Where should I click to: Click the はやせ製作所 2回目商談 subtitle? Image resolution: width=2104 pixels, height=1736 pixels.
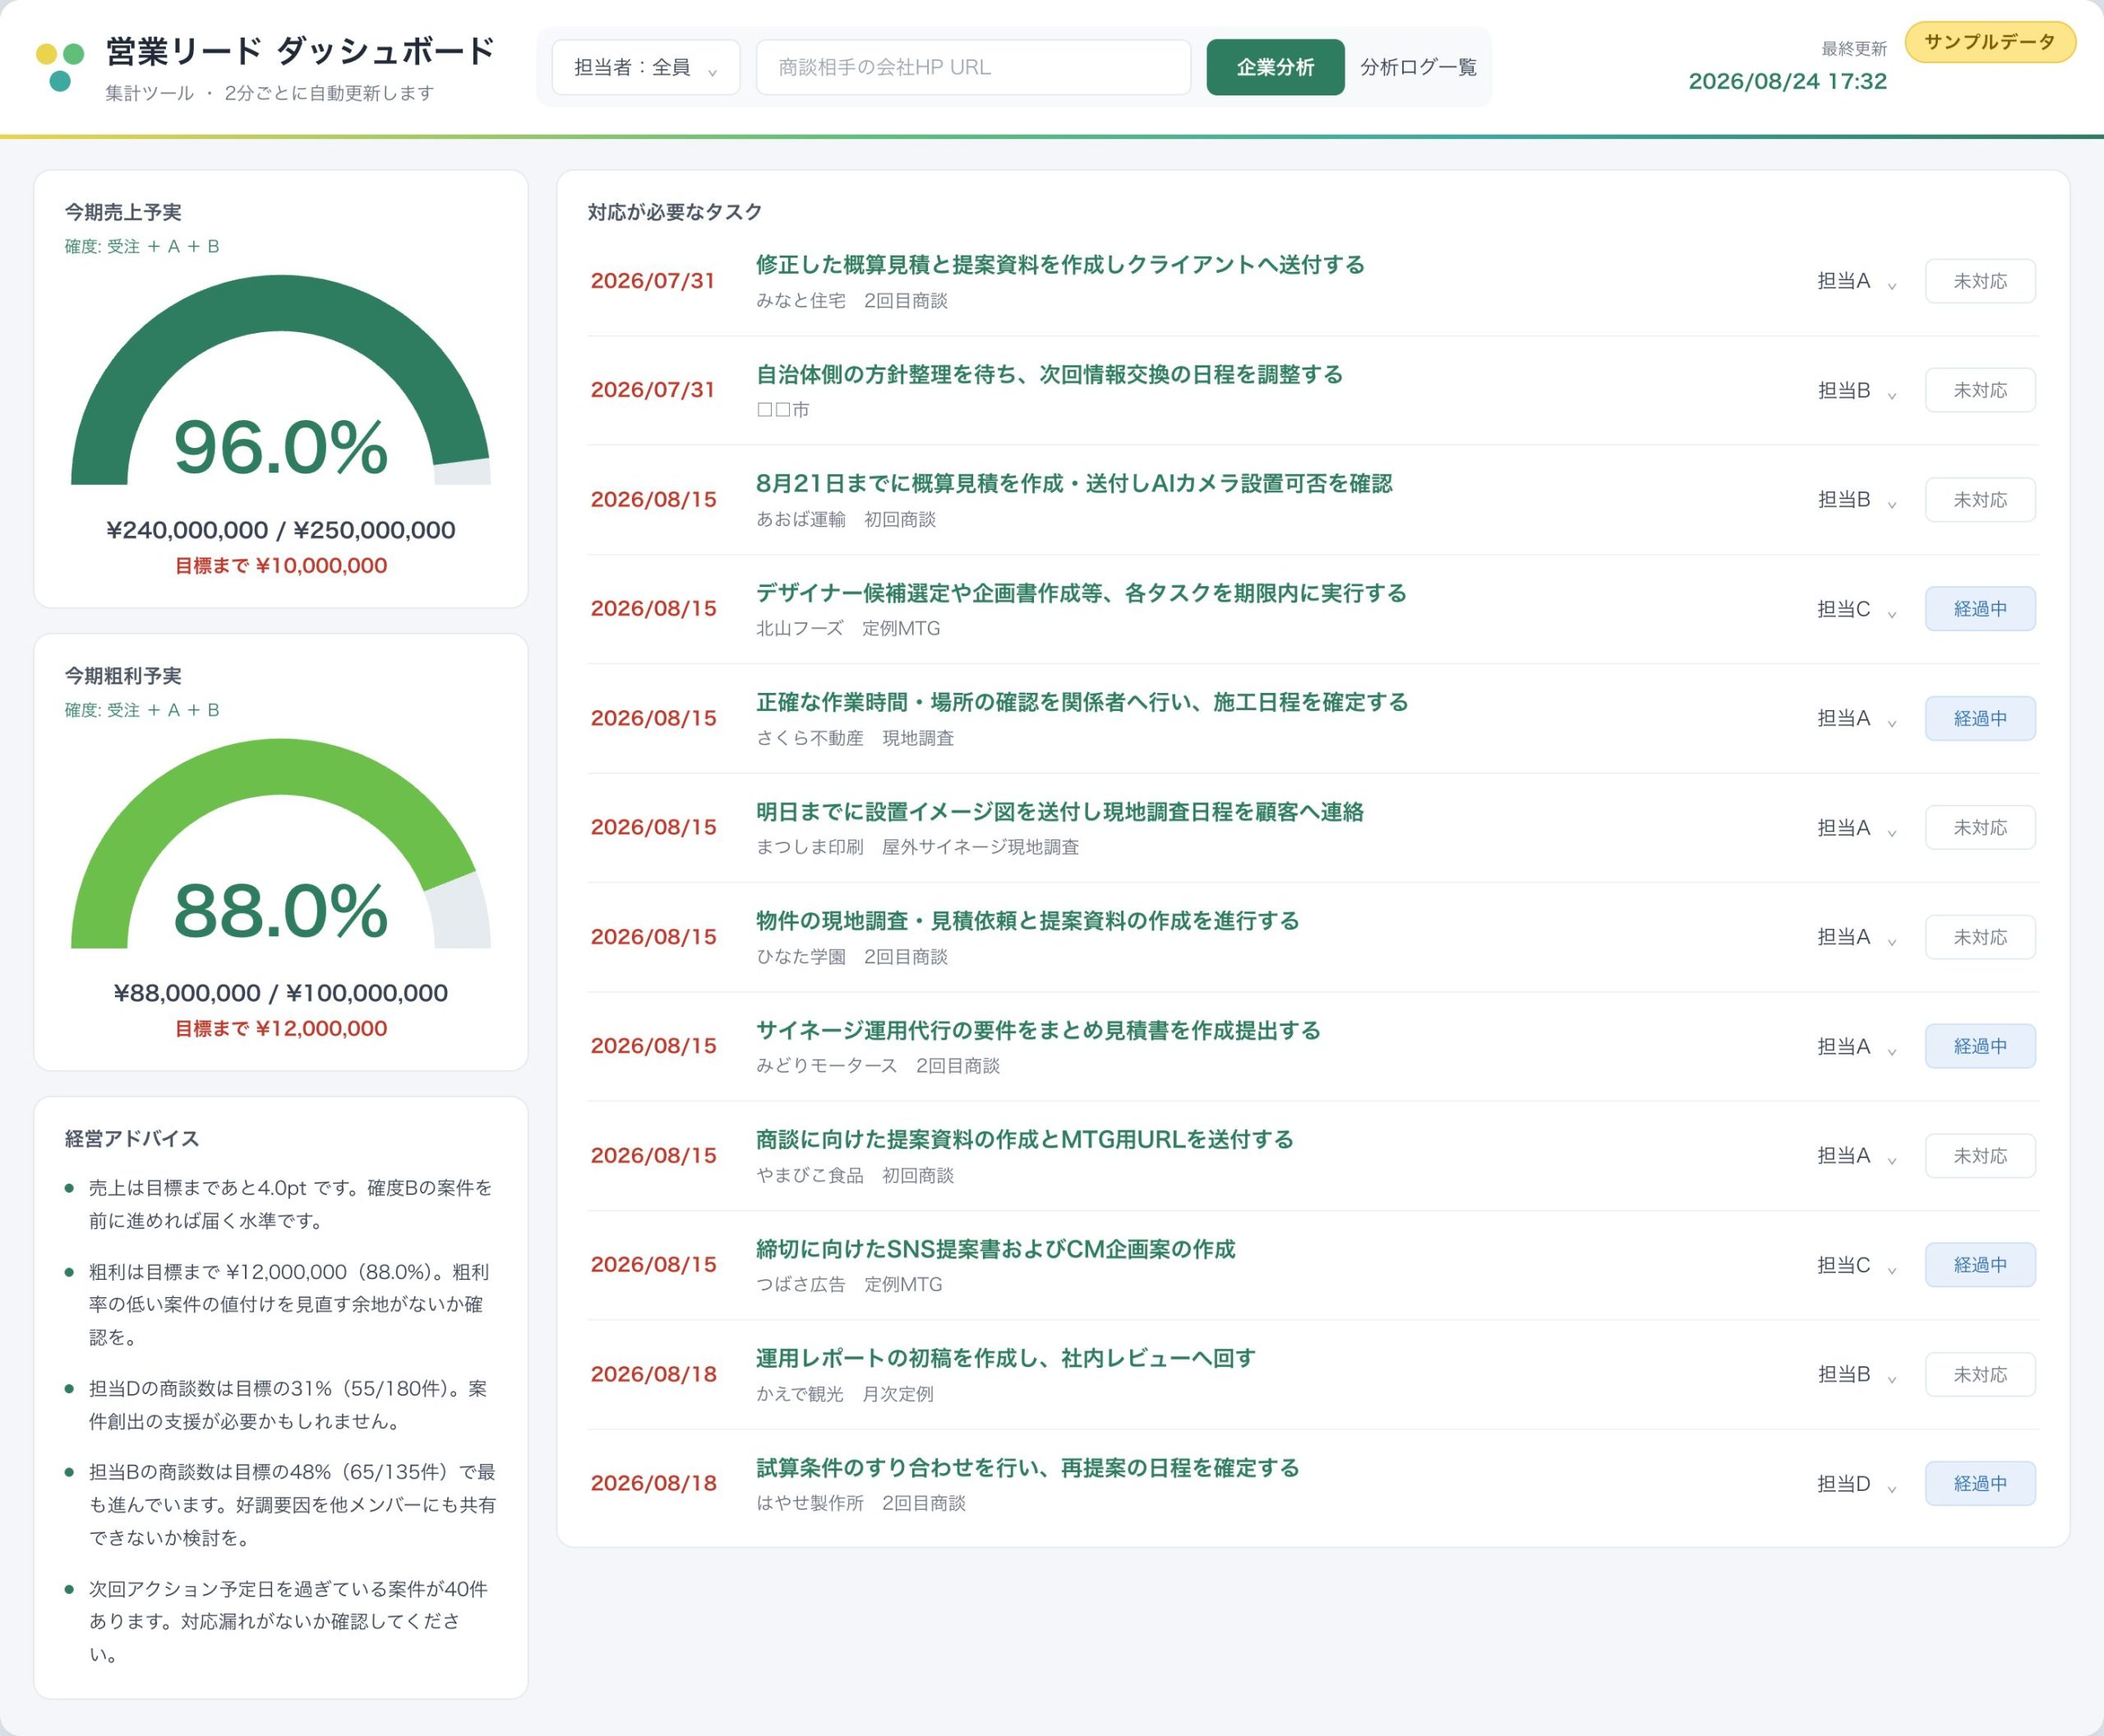coord(861,1503)
